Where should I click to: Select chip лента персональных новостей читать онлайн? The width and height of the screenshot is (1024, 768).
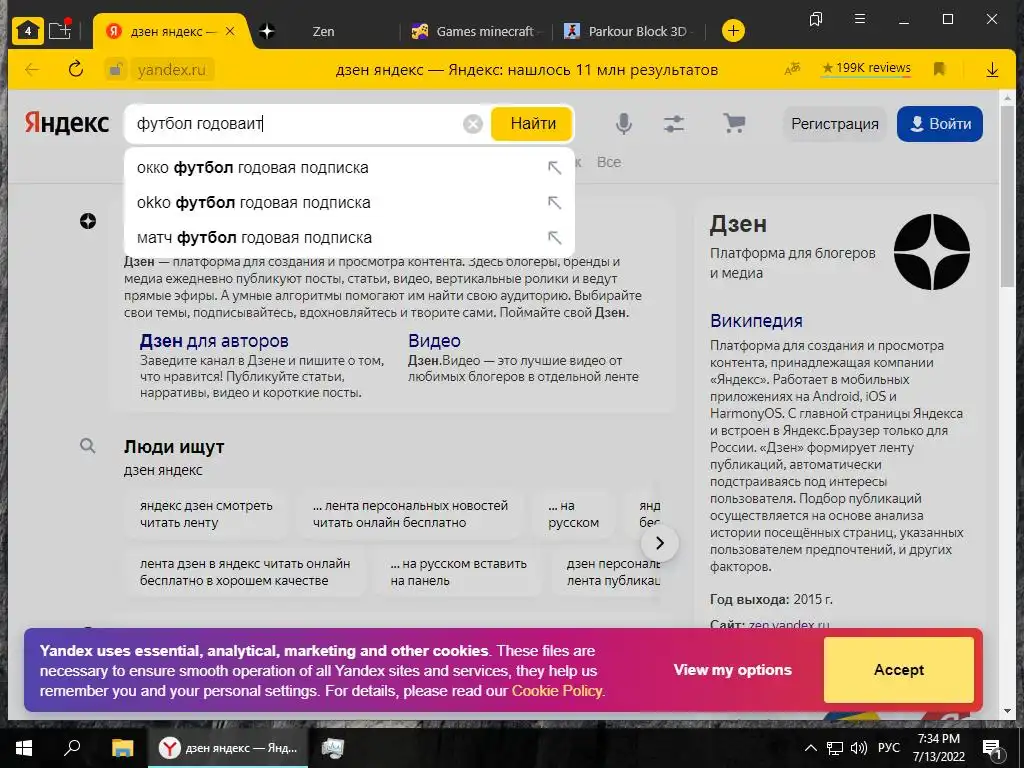[410, 514]
